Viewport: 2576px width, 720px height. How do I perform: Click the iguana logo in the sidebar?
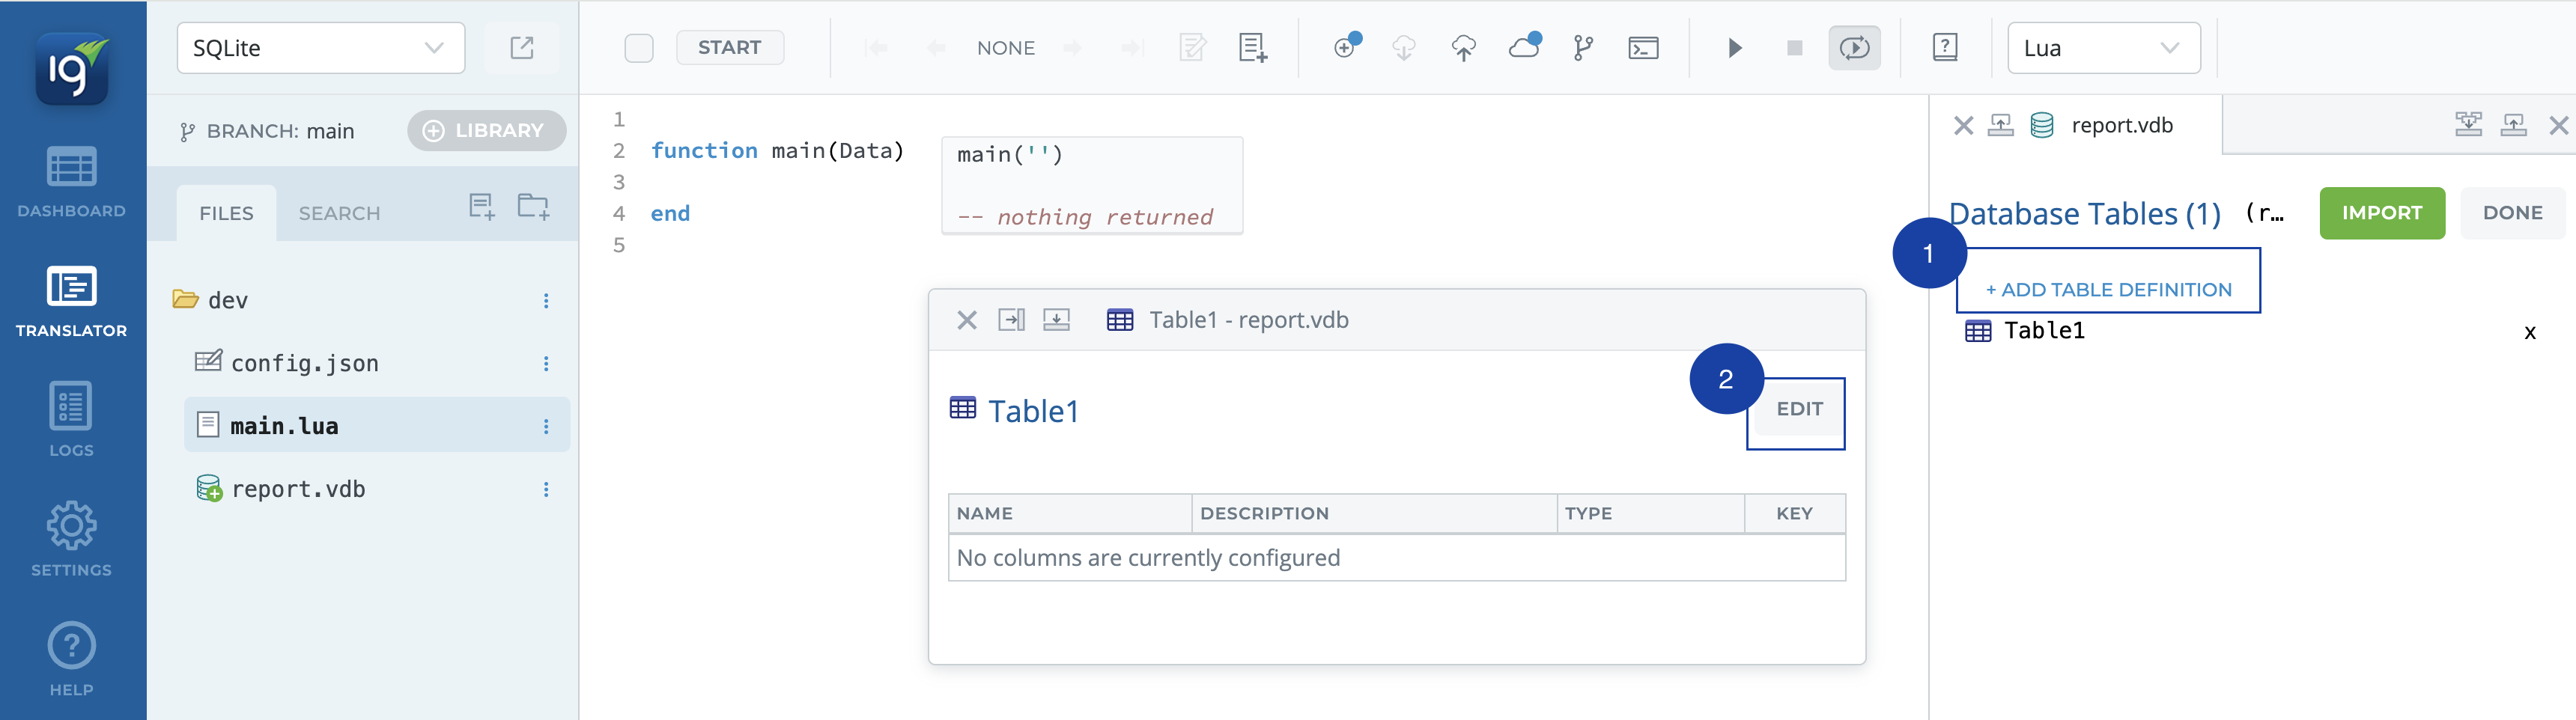[x=72, y=68]
